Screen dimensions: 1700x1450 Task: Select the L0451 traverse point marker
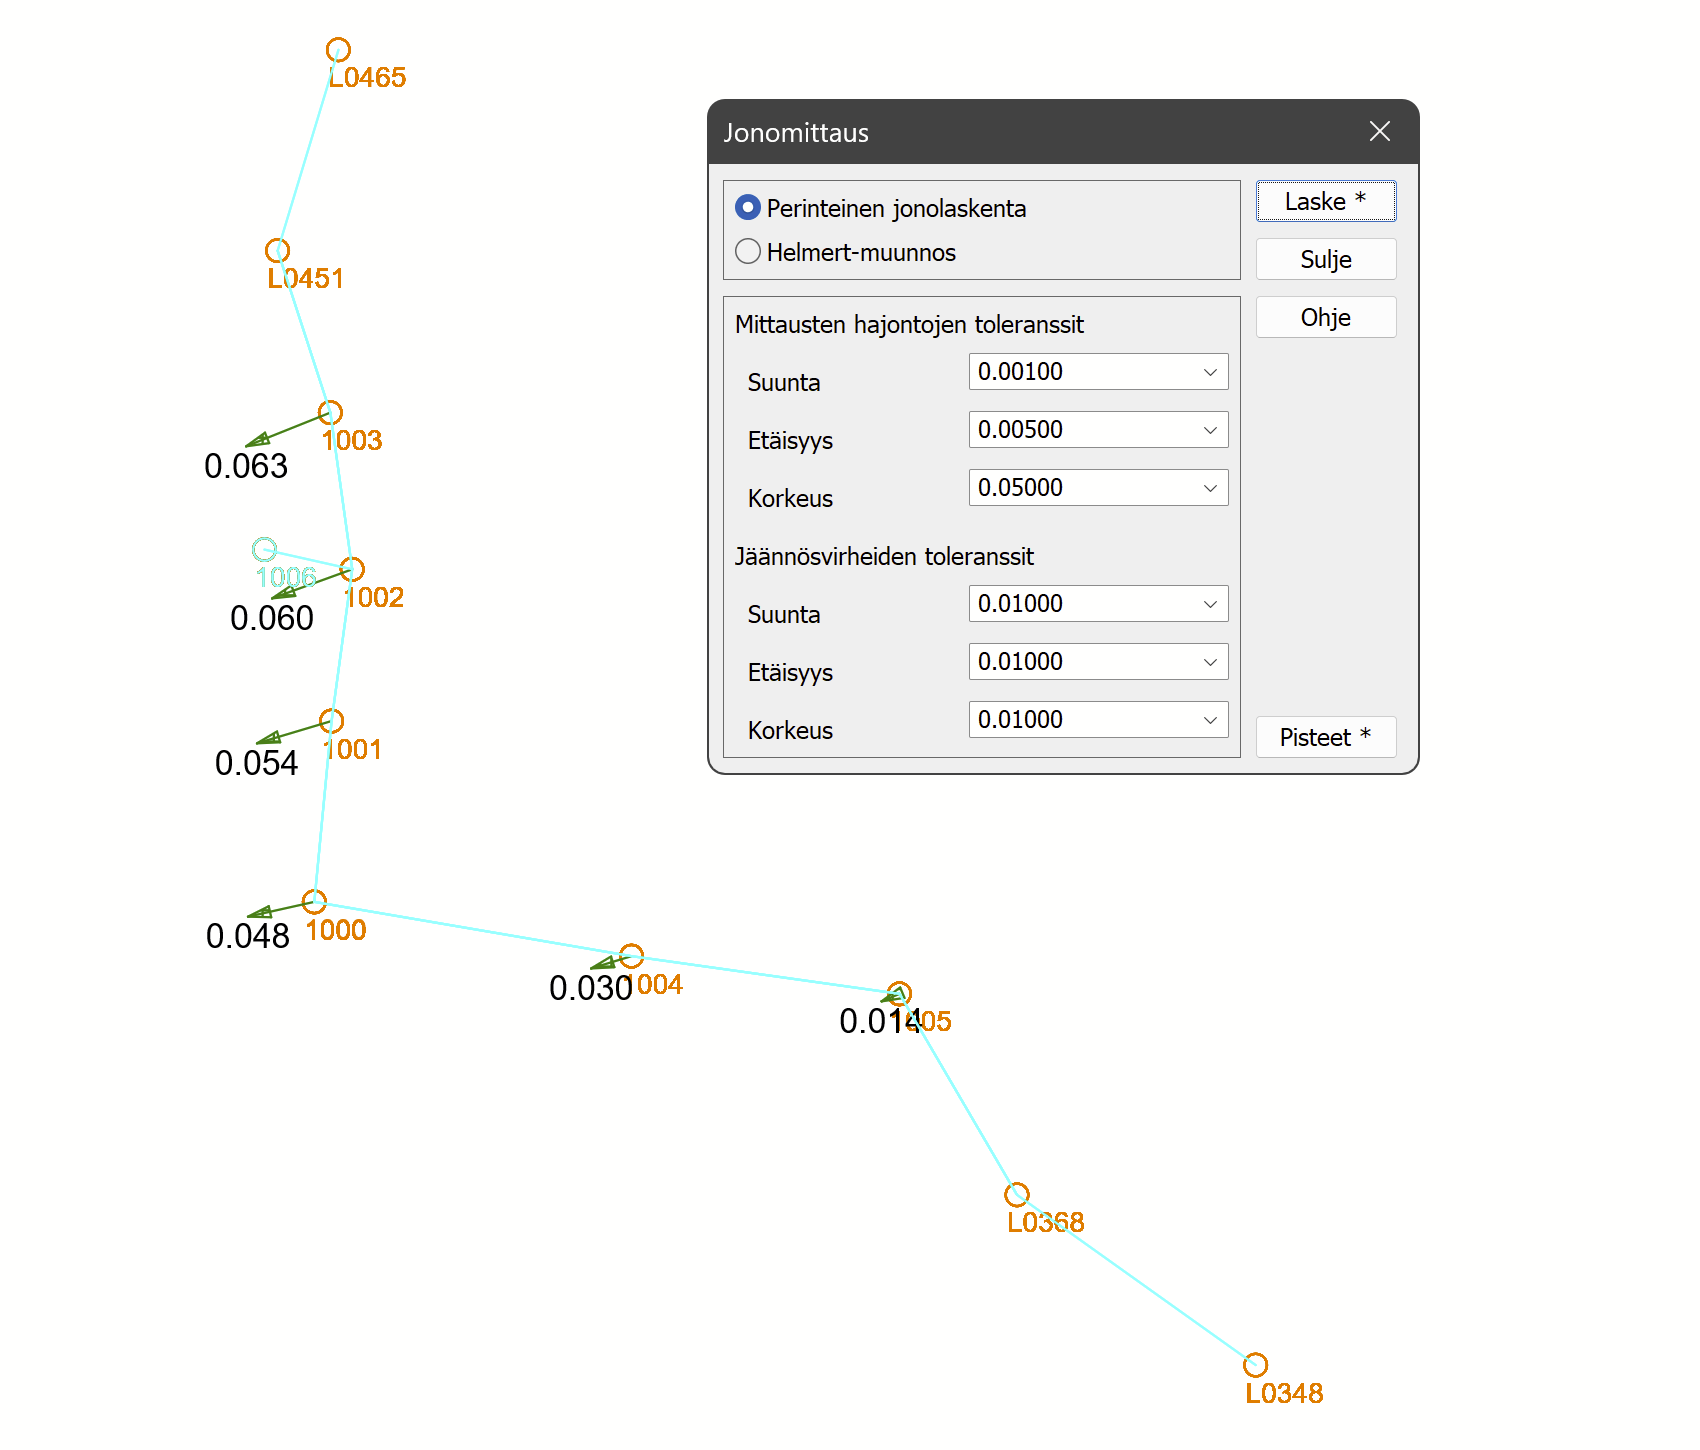[x=277, y=250]
